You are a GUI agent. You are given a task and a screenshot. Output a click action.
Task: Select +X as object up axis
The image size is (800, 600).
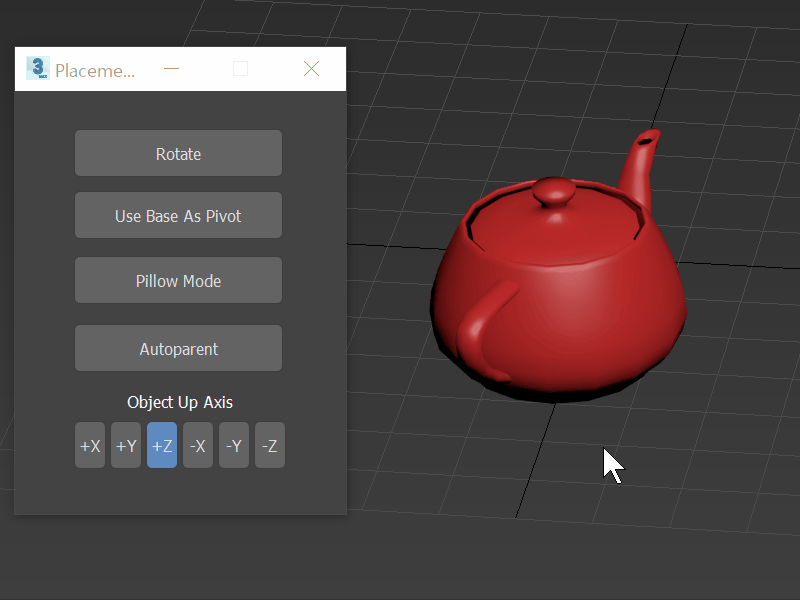[90, 445]
